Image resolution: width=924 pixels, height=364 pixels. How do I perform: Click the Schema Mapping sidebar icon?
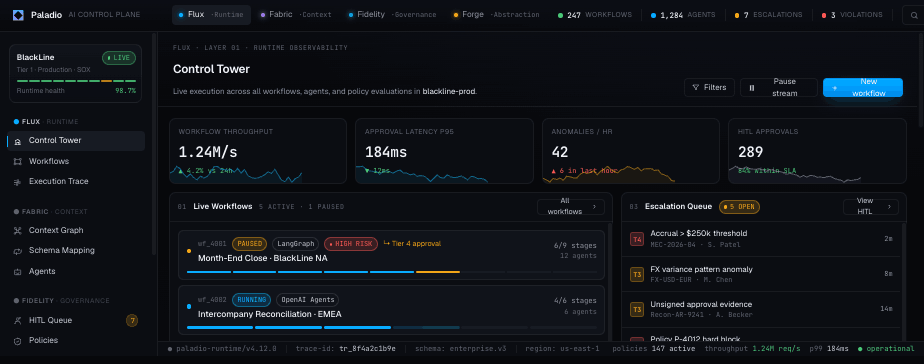[x=18, y=251]
